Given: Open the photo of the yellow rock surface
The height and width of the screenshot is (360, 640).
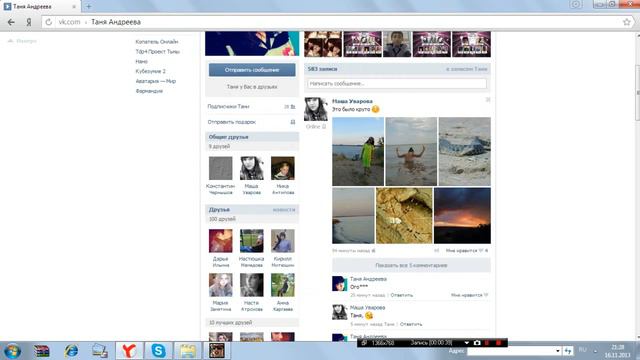Looking at the screenshot, I should [x=404, y=216].
